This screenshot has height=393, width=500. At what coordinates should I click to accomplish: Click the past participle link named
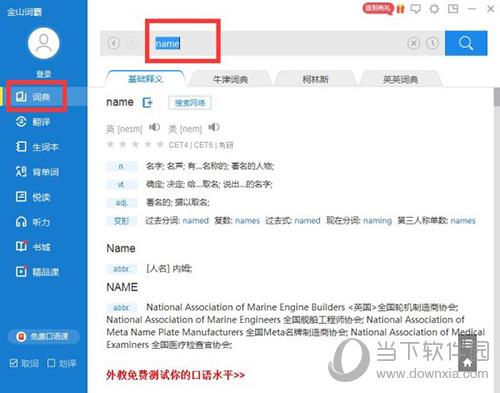click(196, 221)
